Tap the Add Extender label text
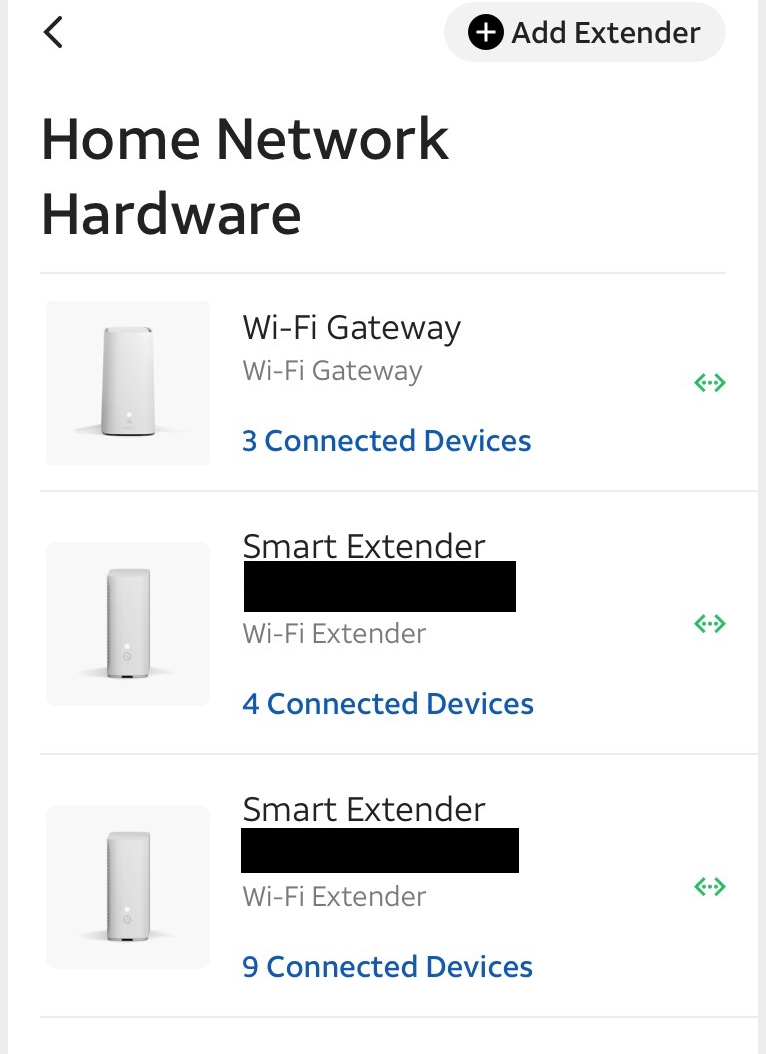Viewport: 766px width, 1054px height. click(605, 32)
